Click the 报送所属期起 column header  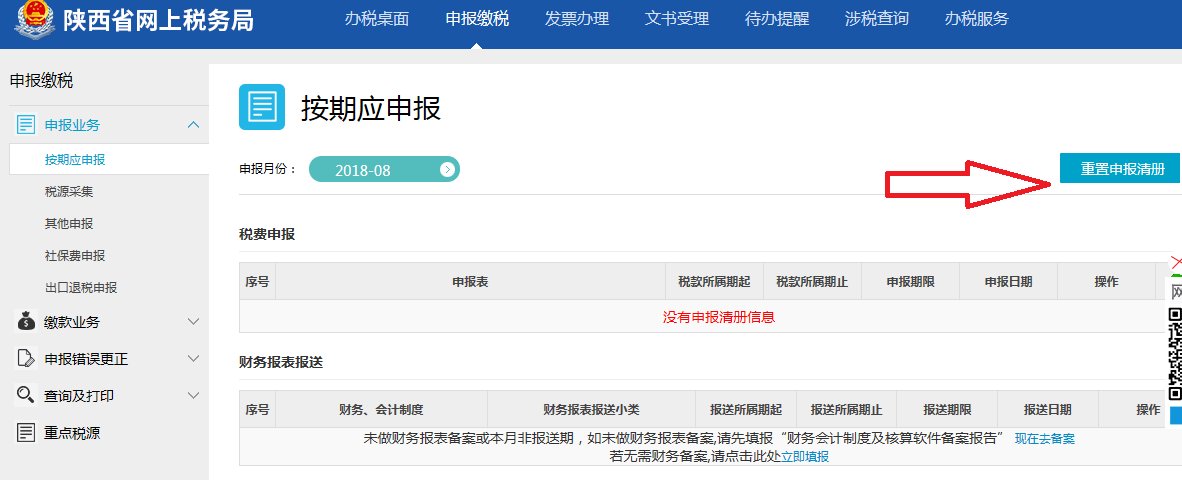746,410
